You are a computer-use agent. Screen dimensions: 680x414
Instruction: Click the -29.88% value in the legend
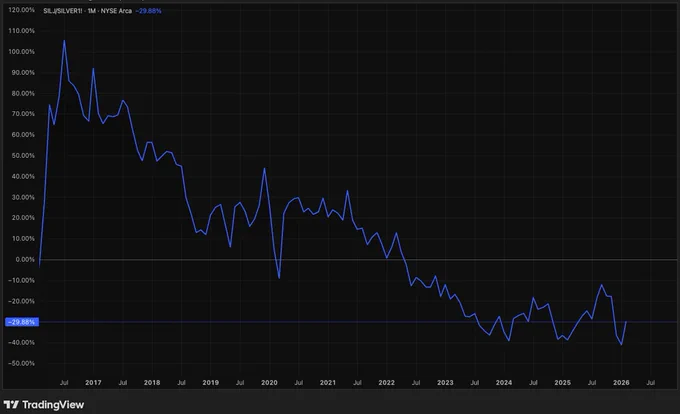tap(149, 11)
